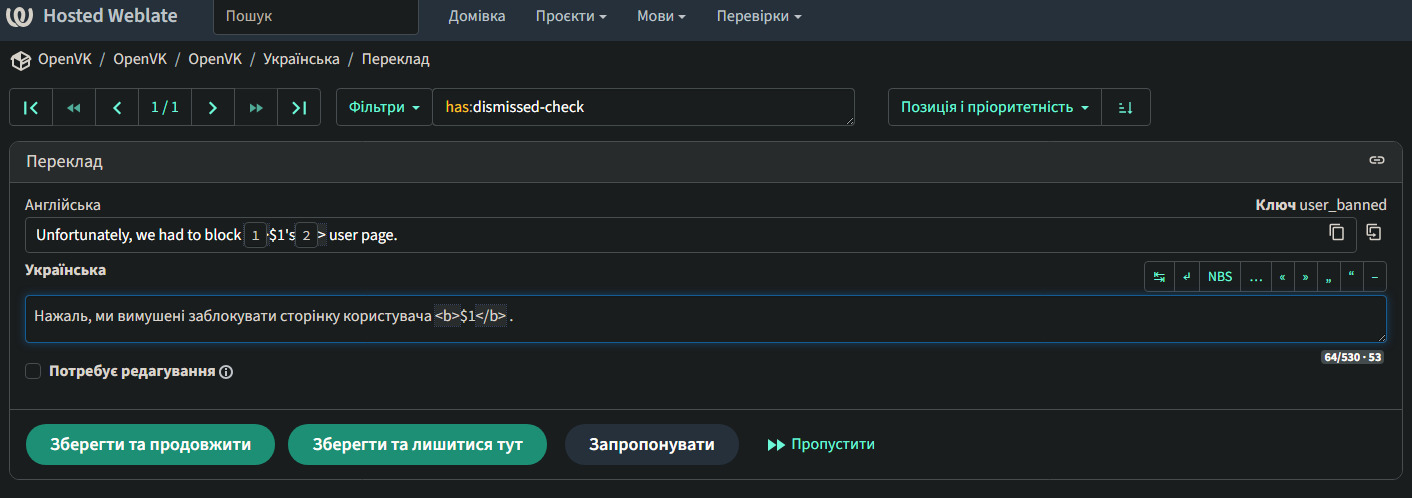Go to the previous string
The image size is (1412, 498).
click(117, 107)
